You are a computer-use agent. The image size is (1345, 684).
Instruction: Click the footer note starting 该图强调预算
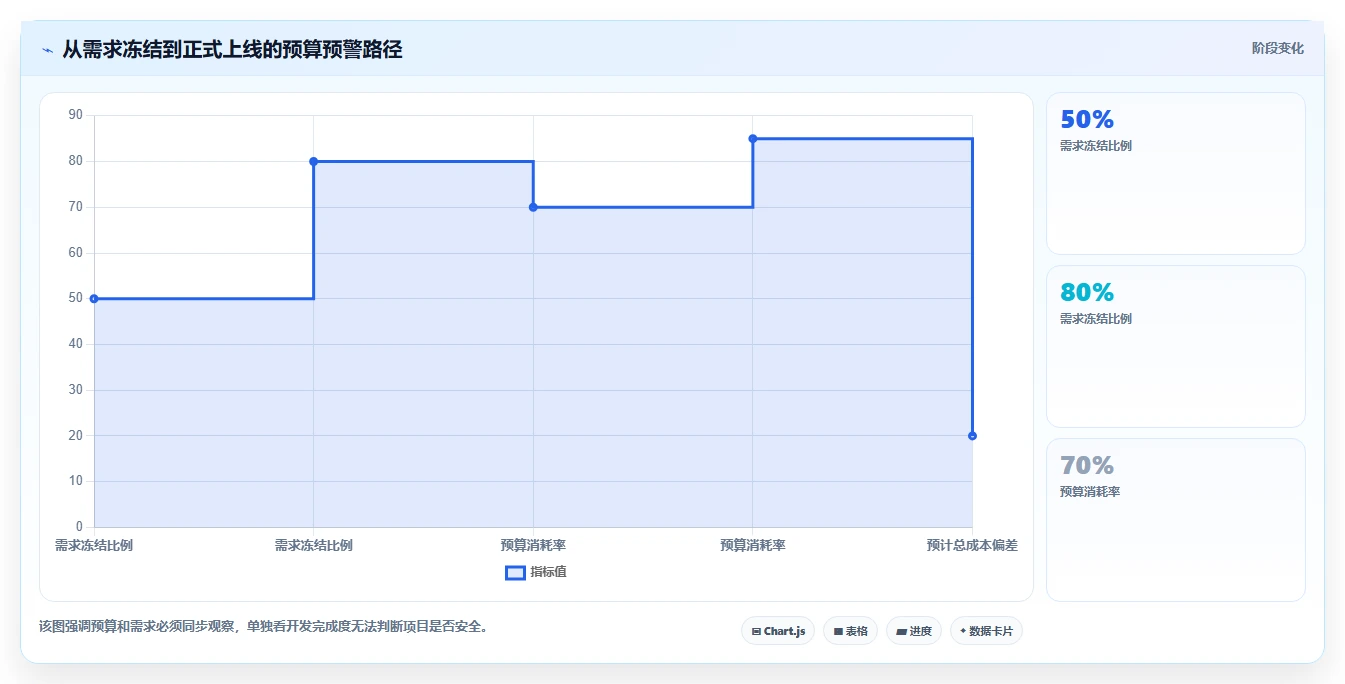tap(263, 627)
